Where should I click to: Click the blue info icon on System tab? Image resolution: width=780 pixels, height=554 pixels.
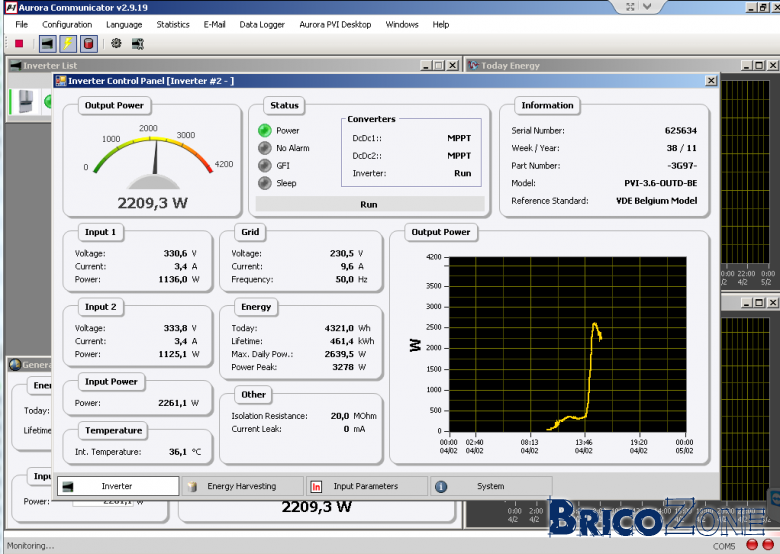pos(441,486)
